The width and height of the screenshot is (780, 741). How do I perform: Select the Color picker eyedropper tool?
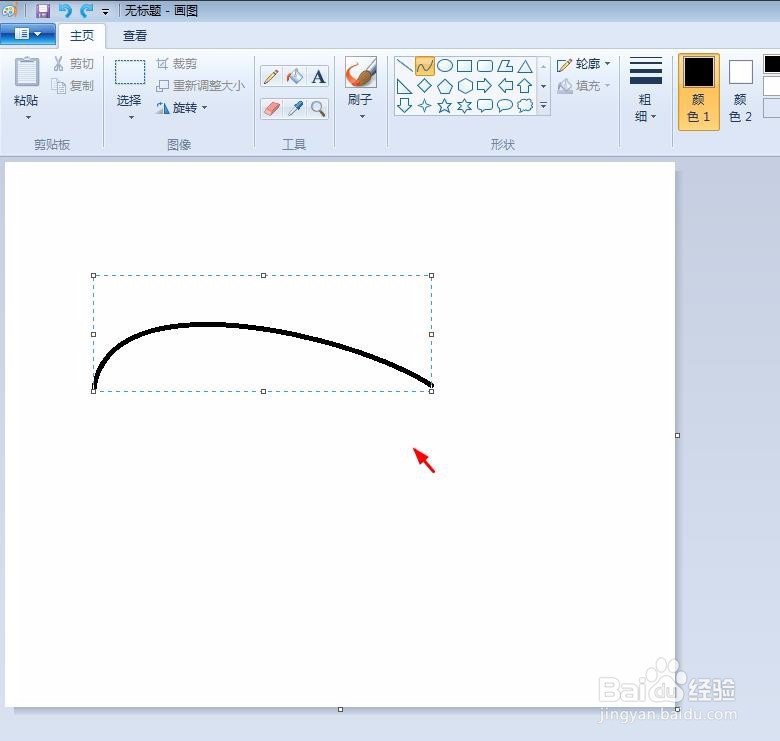[x=295, y=108]
